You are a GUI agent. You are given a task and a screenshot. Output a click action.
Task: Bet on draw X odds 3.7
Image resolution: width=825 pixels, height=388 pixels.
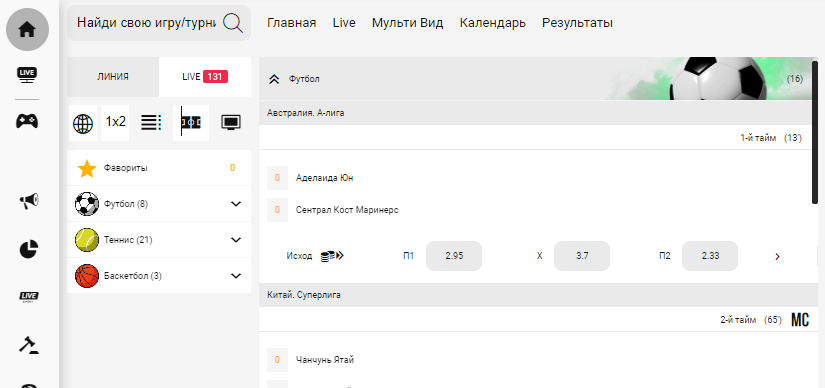click(582, 256)
